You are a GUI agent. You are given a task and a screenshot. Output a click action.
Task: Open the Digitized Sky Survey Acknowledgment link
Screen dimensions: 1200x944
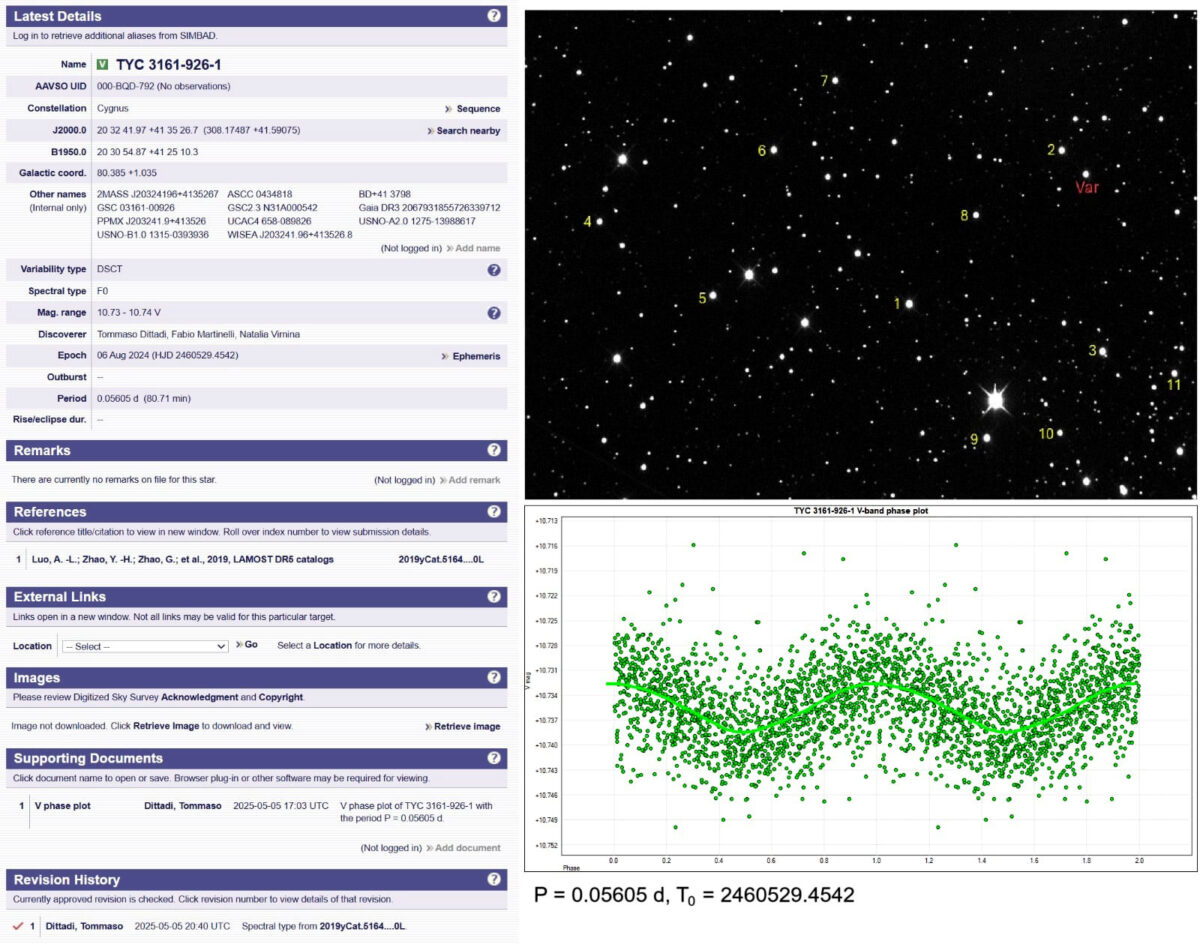[200, 697]
